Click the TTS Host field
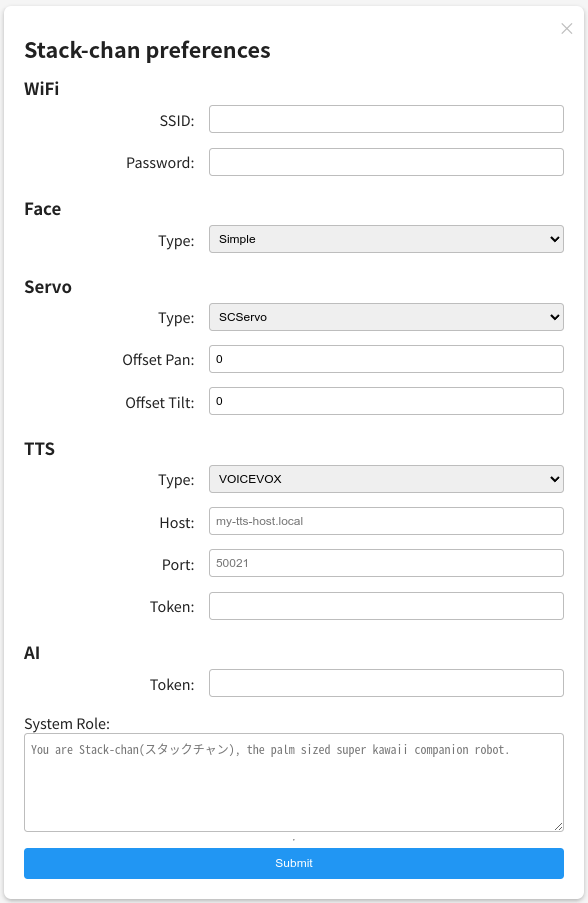The width and height of the screenshot is (588, 903). (386, 521)
